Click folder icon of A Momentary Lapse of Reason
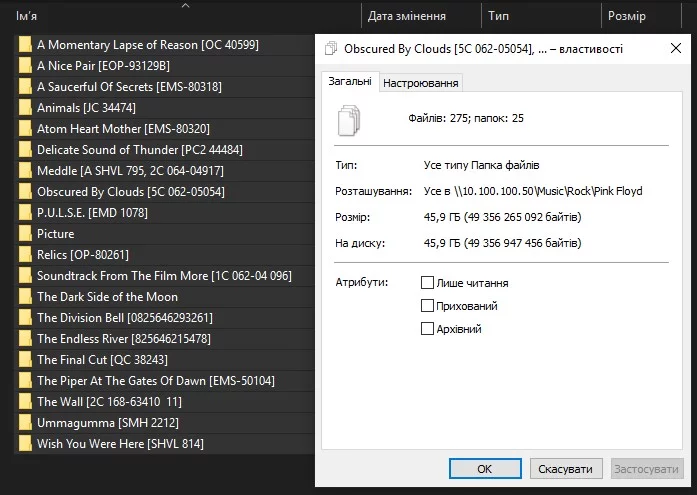Viewport: 697px width, 495px height. click(x=25, y=45)
